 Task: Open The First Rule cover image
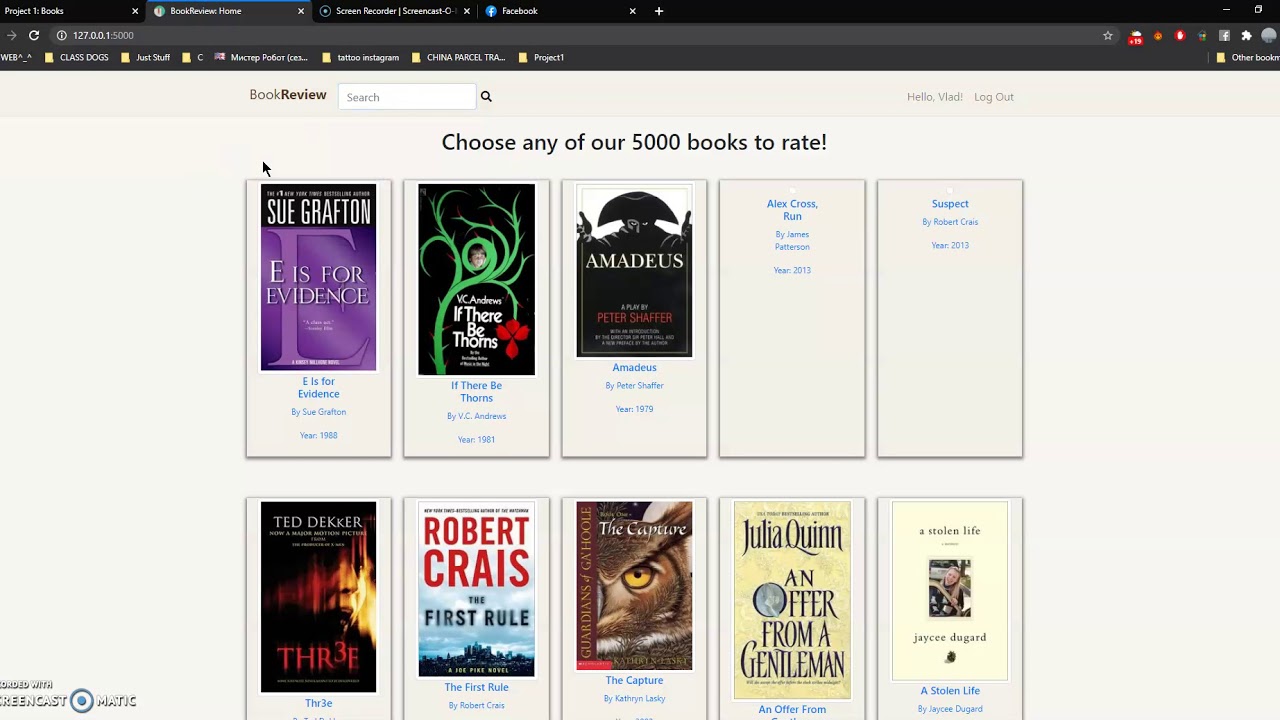coord(476,589)
